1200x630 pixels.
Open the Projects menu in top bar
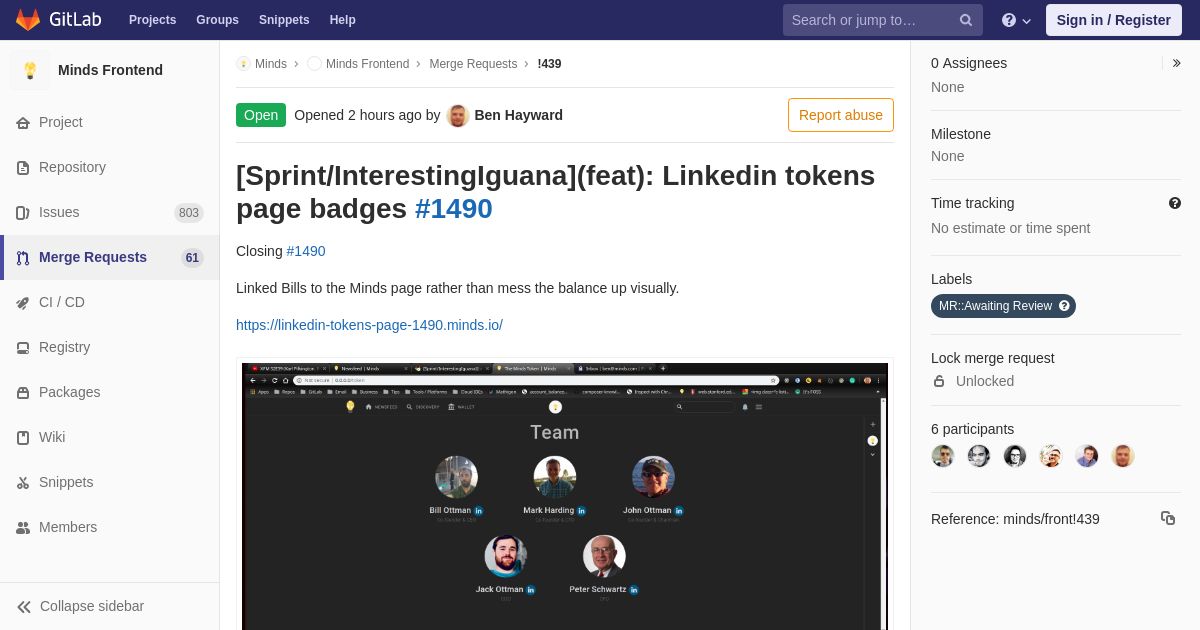(152, 20)
